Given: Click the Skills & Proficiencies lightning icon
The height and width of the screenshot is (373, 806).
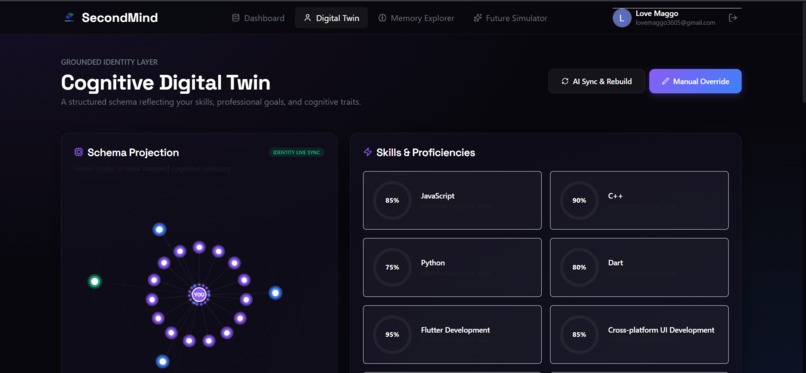Looking at the screenshot, I should (x=368, y=152).
